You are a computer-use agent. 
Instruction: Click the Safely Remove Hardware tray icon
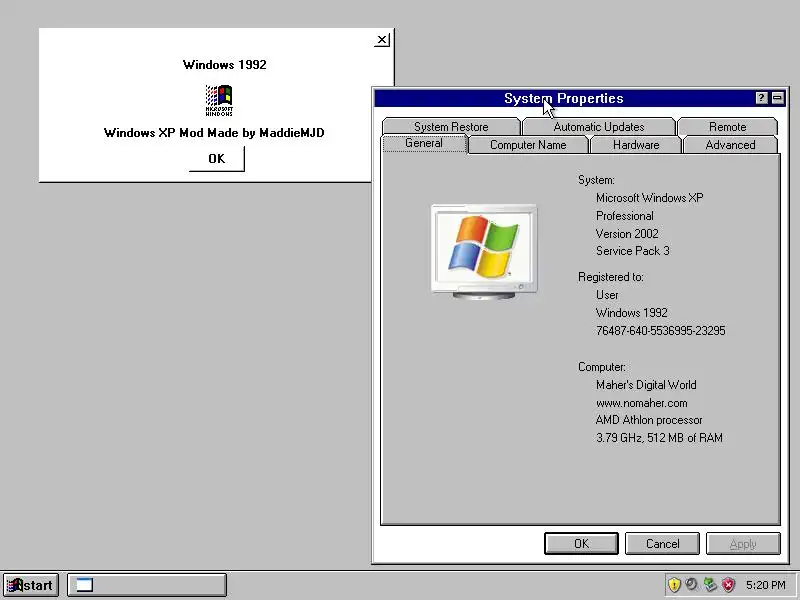(x=710, y=584)
